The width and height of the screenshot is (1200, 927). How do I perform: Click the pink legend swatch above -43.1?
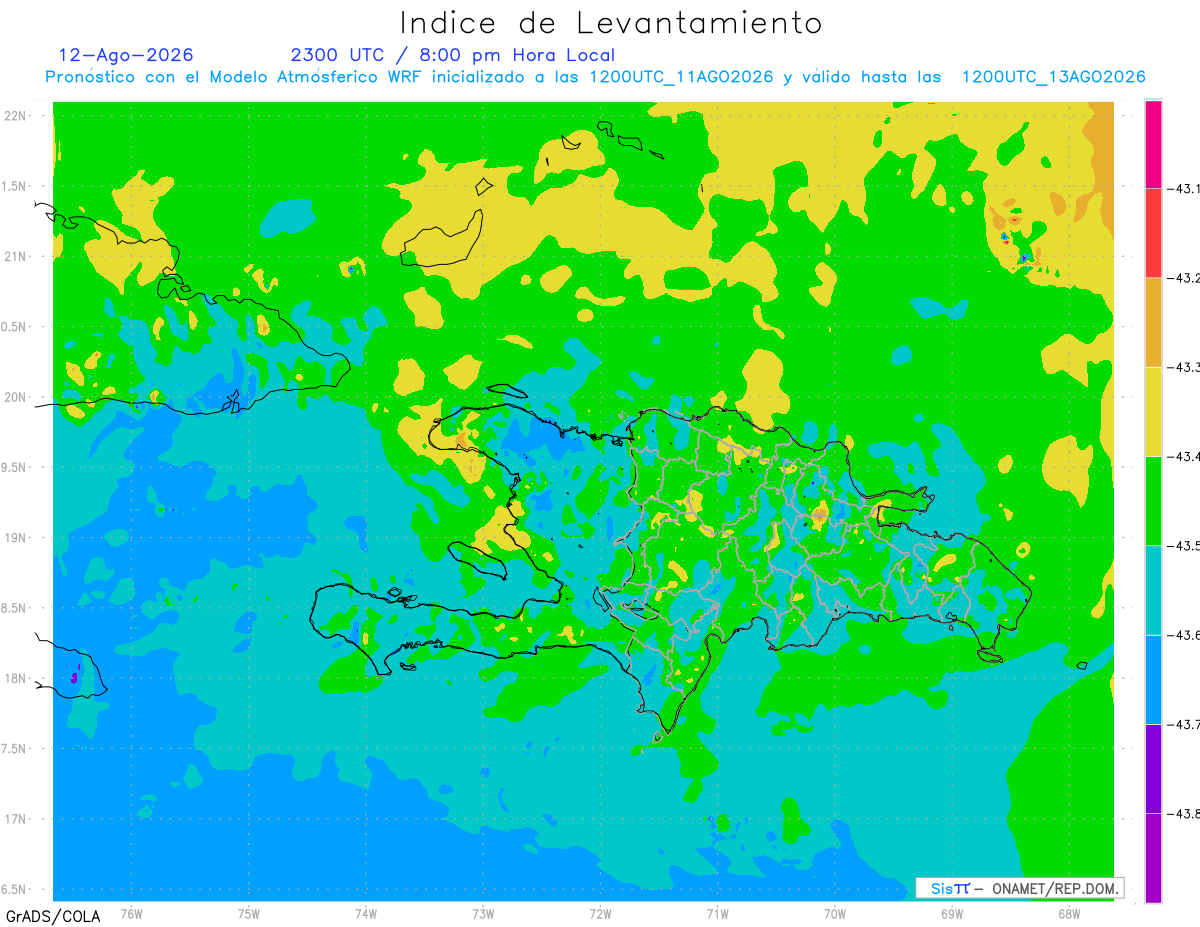coord(1153,144)
